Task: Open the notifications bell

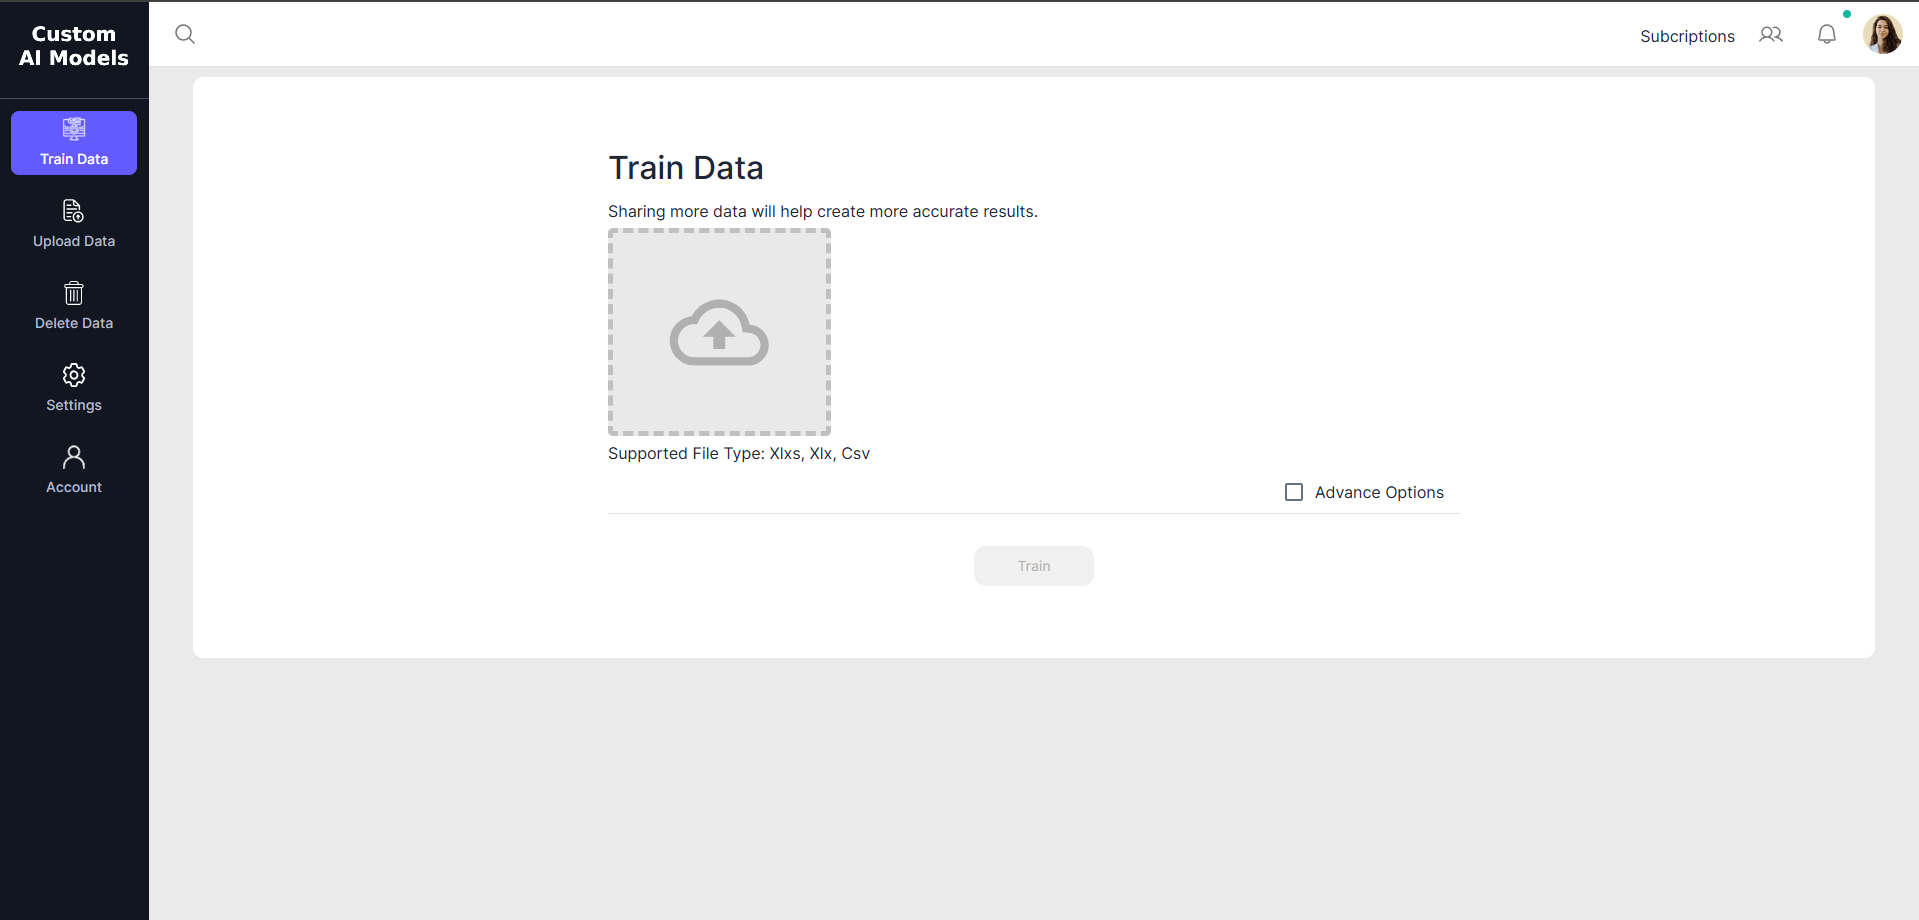Action: pyautogui.click(x=1827, y=35)
